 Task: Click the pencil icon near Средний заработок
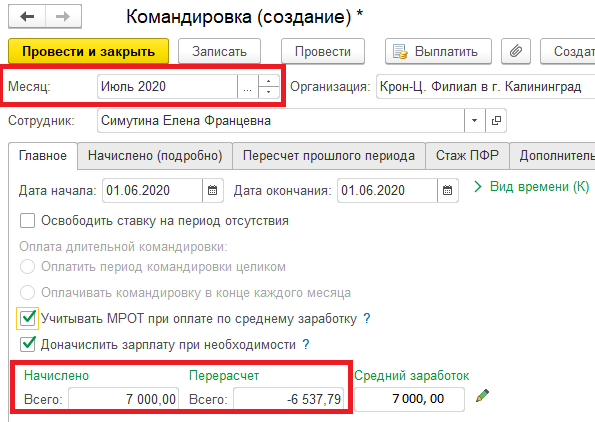coord(482,396)
